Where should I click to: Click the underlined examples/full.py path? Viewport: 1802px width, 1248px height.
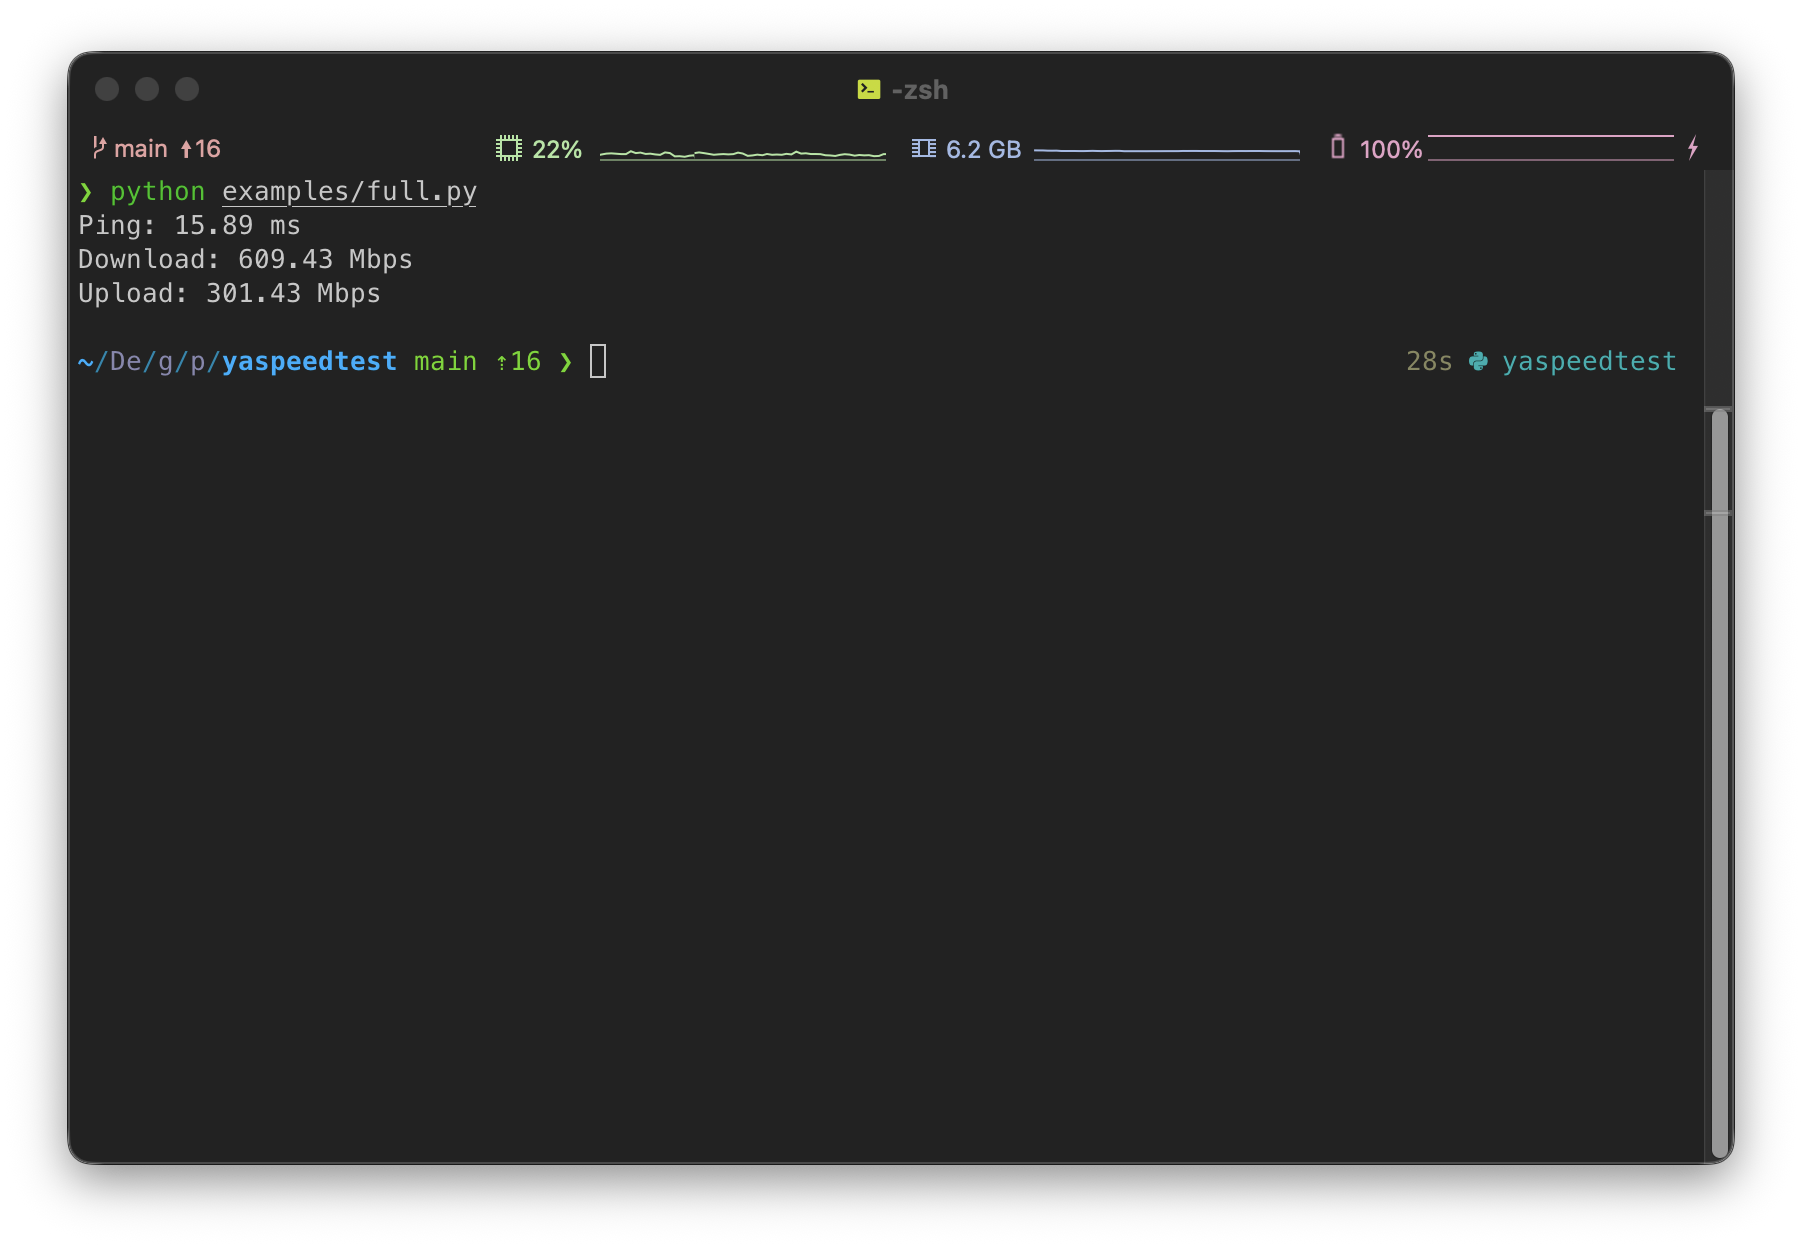coord(349,191)
